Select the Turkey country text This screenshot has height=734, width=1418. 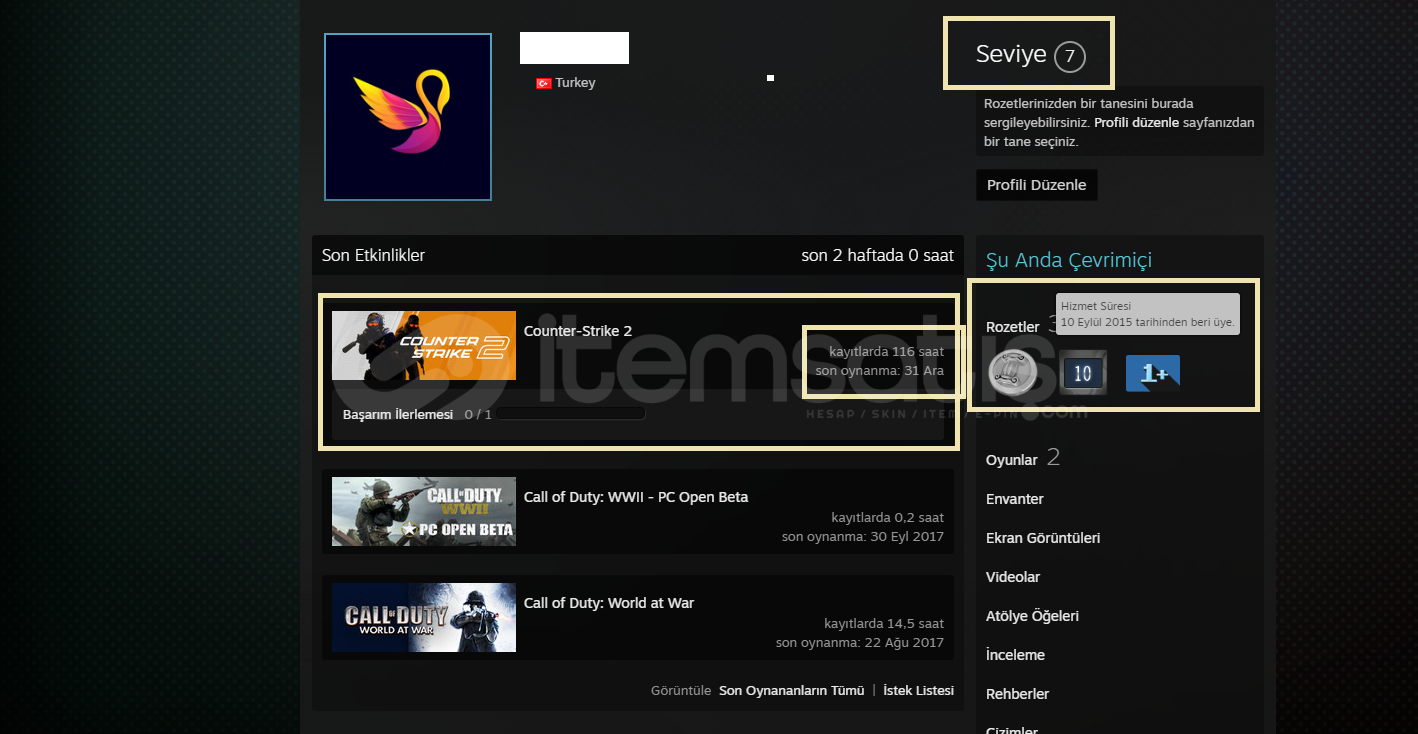[576, 83]
